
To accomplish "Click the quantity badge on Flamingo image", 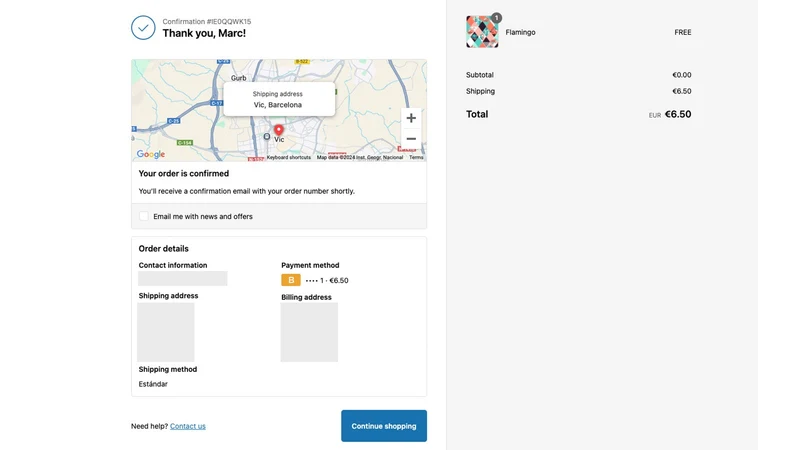I will [x=496, y=18].
